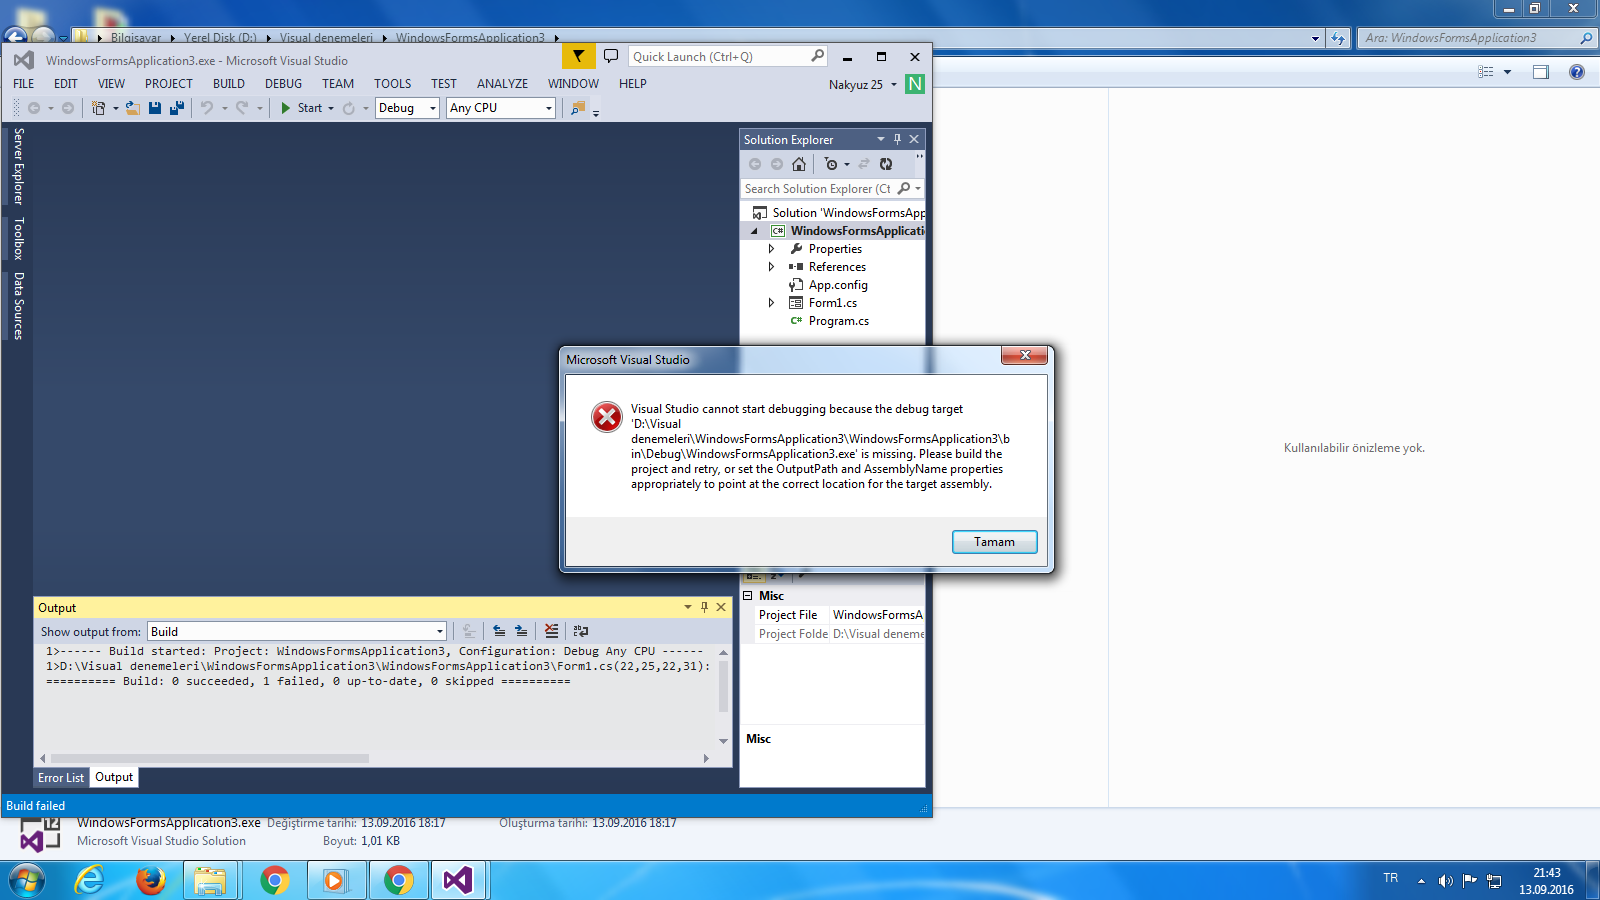
Task: Click the Find Message in Code icon
Action: tap(469, 631)
